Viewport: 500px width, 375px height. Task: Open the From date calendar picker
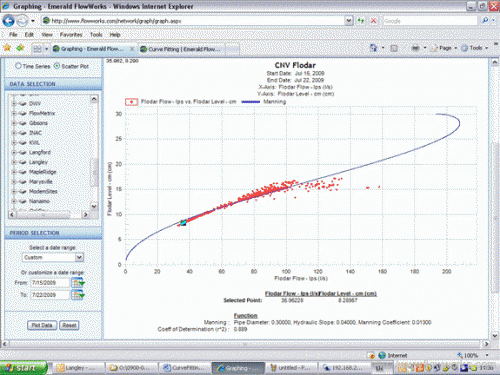(x=78, y=283)
